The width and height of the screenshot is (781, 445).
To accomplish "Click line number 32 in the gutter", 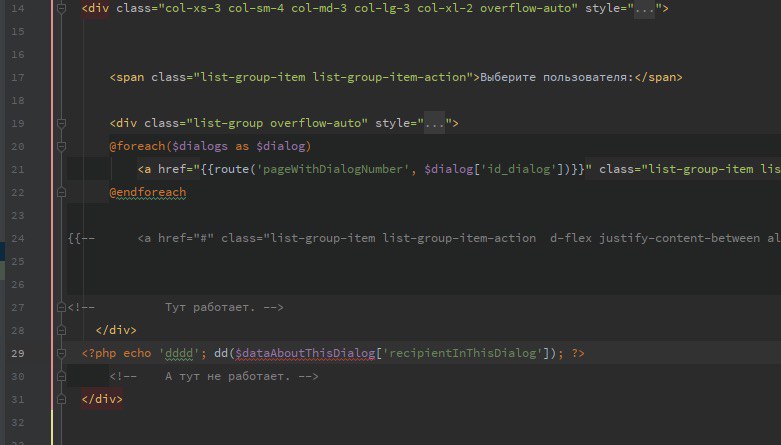I will [x=17, y=423].
